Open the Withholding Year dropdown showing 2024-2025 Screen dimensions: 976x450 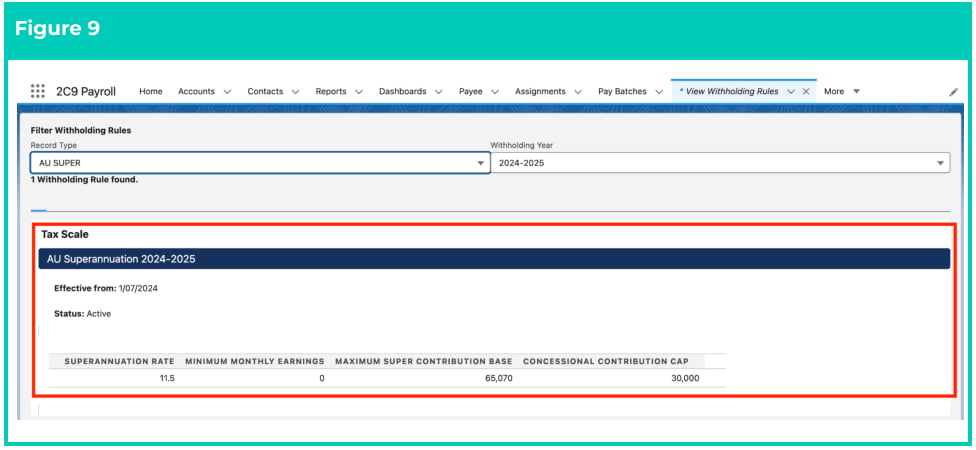click(720, 162)
